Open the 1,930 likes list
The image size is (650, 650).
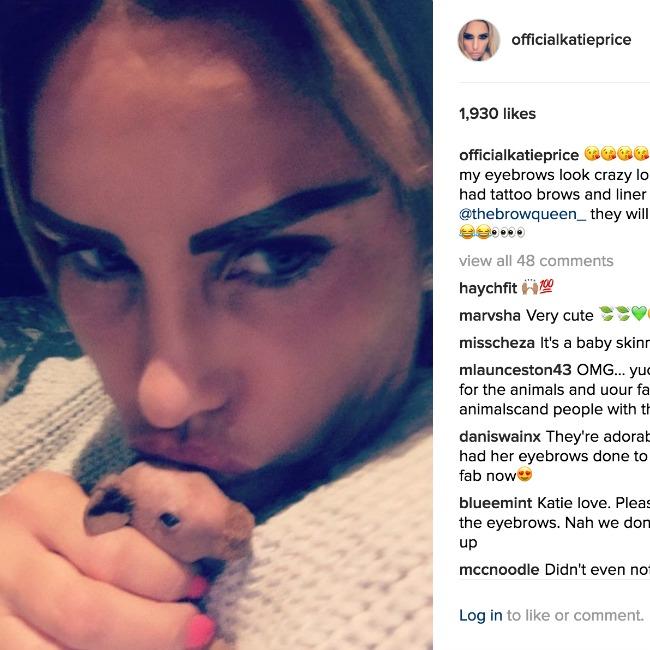click(x=497, y=114)
